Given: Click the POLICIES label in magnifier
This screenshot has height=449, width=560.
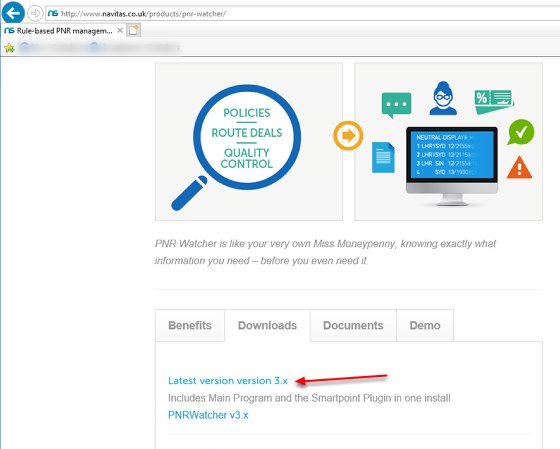Looking at the screenshot, I should [x=247, y=113].
